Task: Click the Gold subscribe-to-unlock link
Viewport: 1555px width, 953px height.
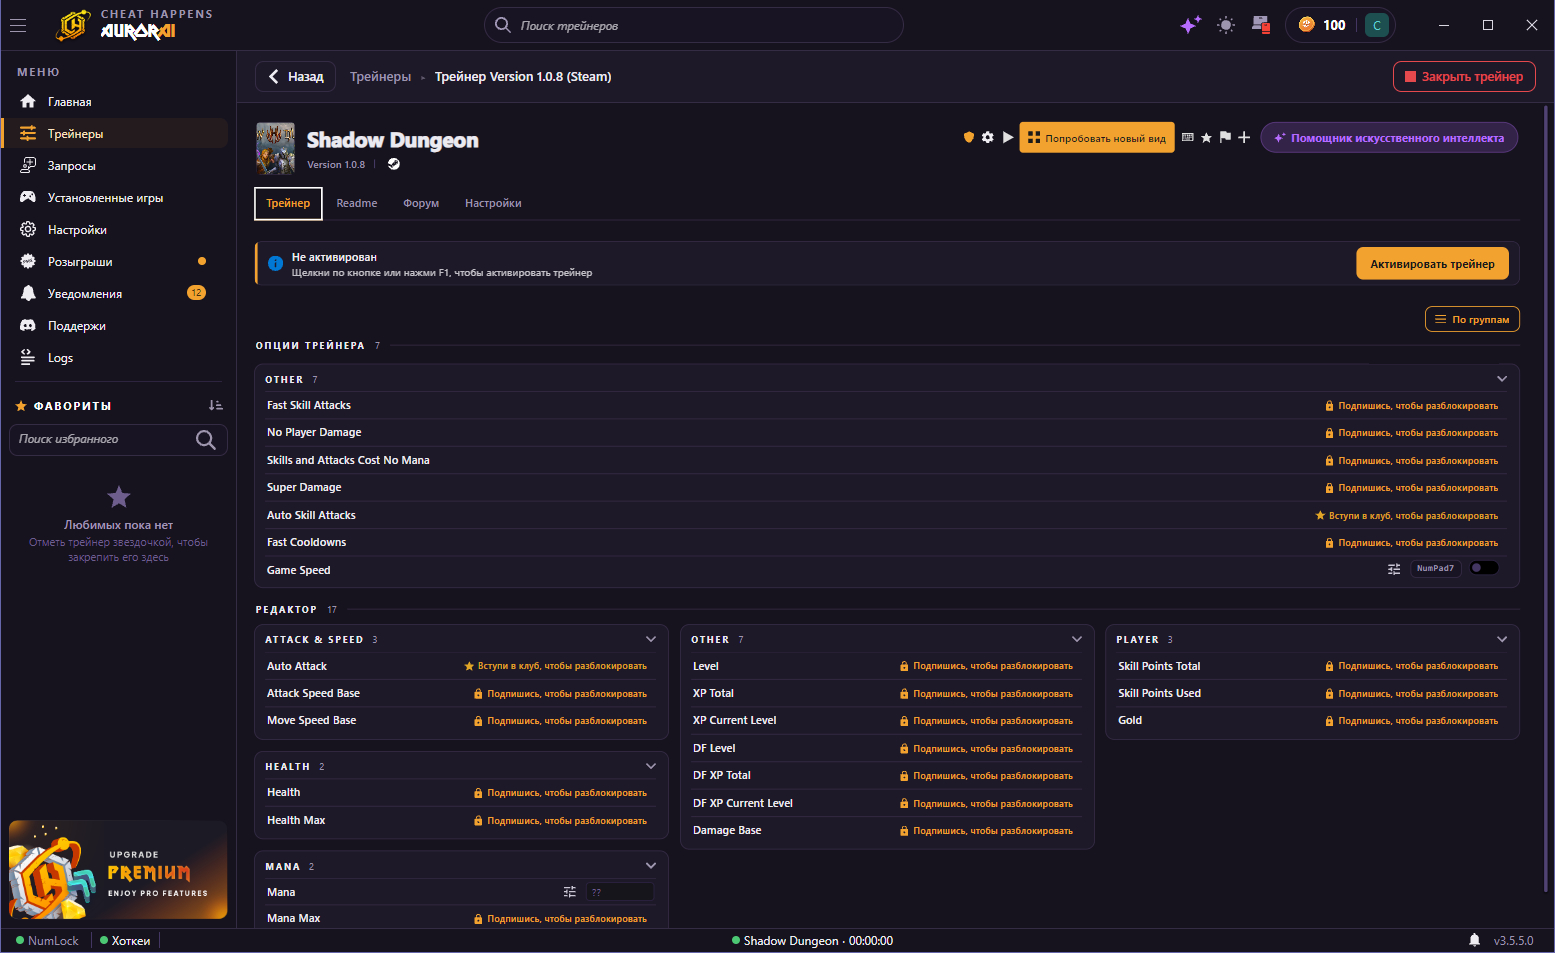Action: pyautogui.click(x=1411, y=721)
